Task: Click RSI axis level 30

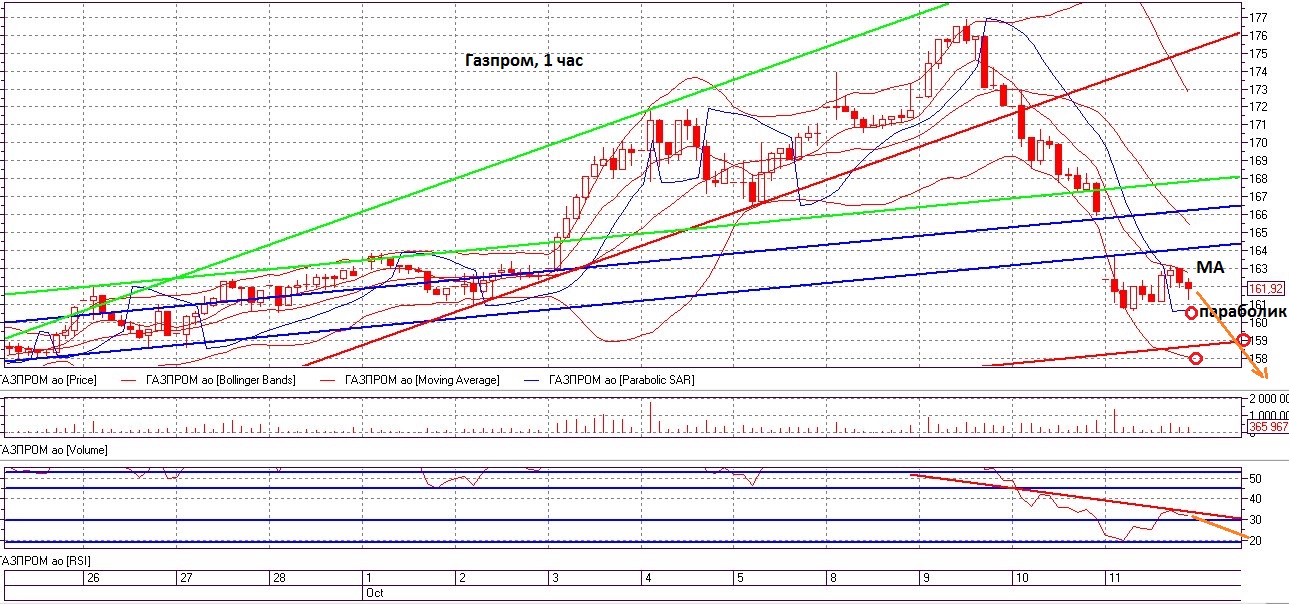Action: 1256,520
